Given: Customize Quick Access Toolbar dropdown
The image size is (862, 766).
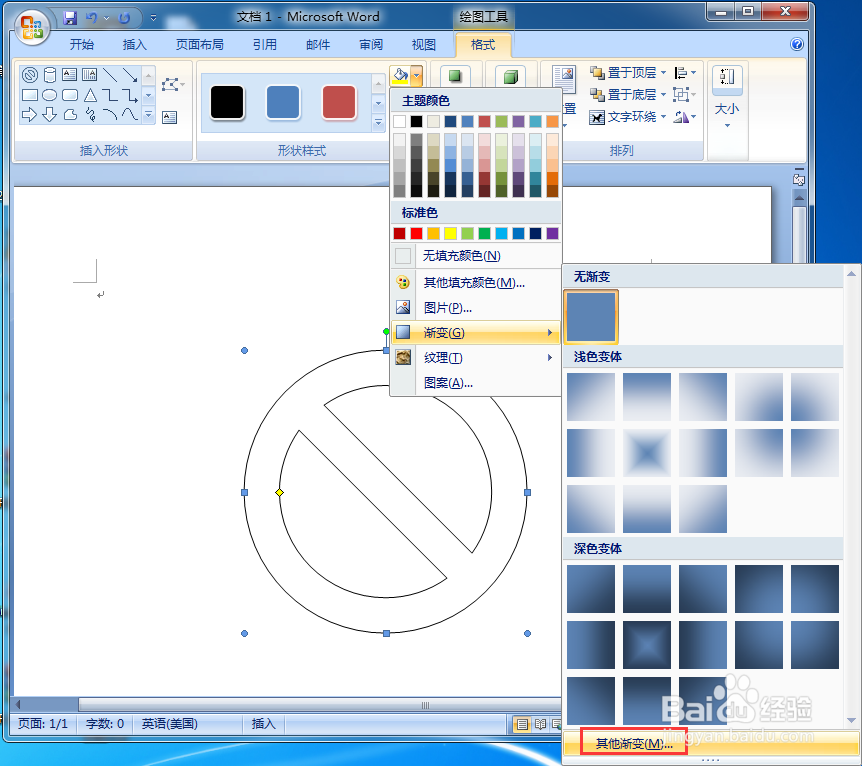Looking at the screenshot, I should coord(153,18).
